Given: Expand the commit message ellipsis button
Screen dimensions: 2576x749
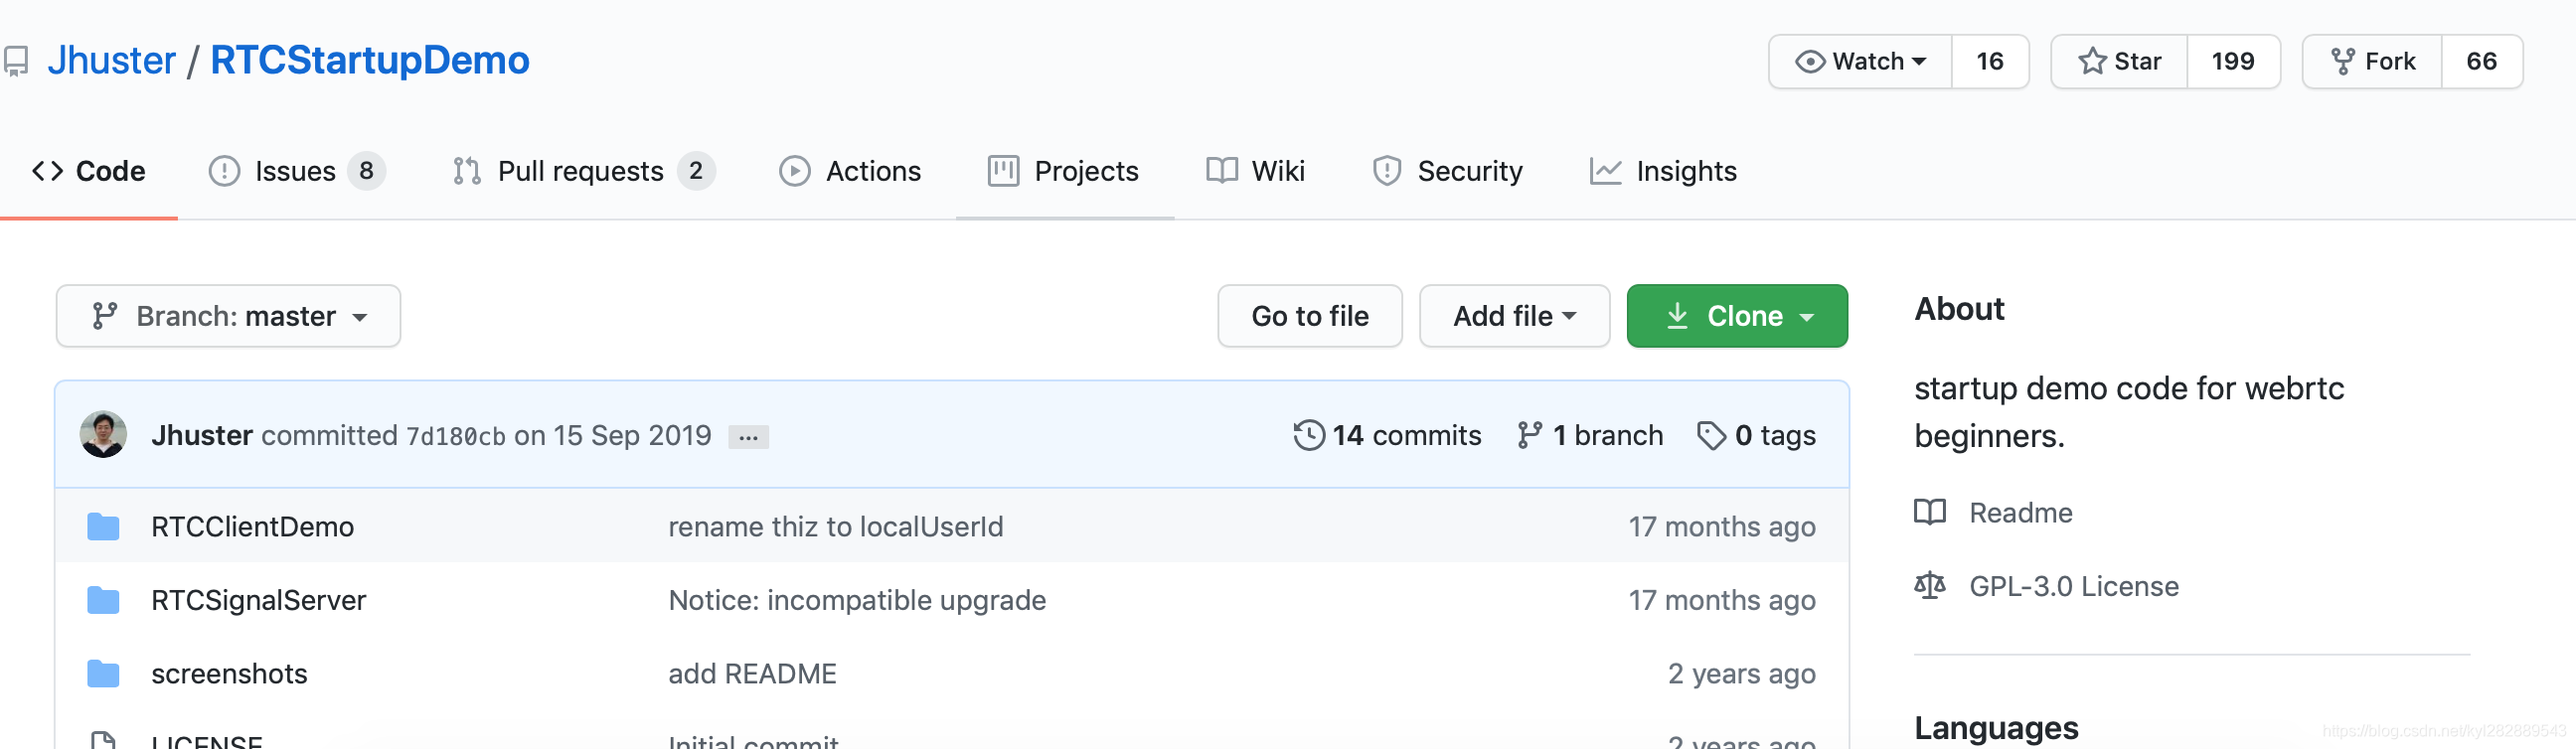Looking at the screenshot, I should [748, 437].
